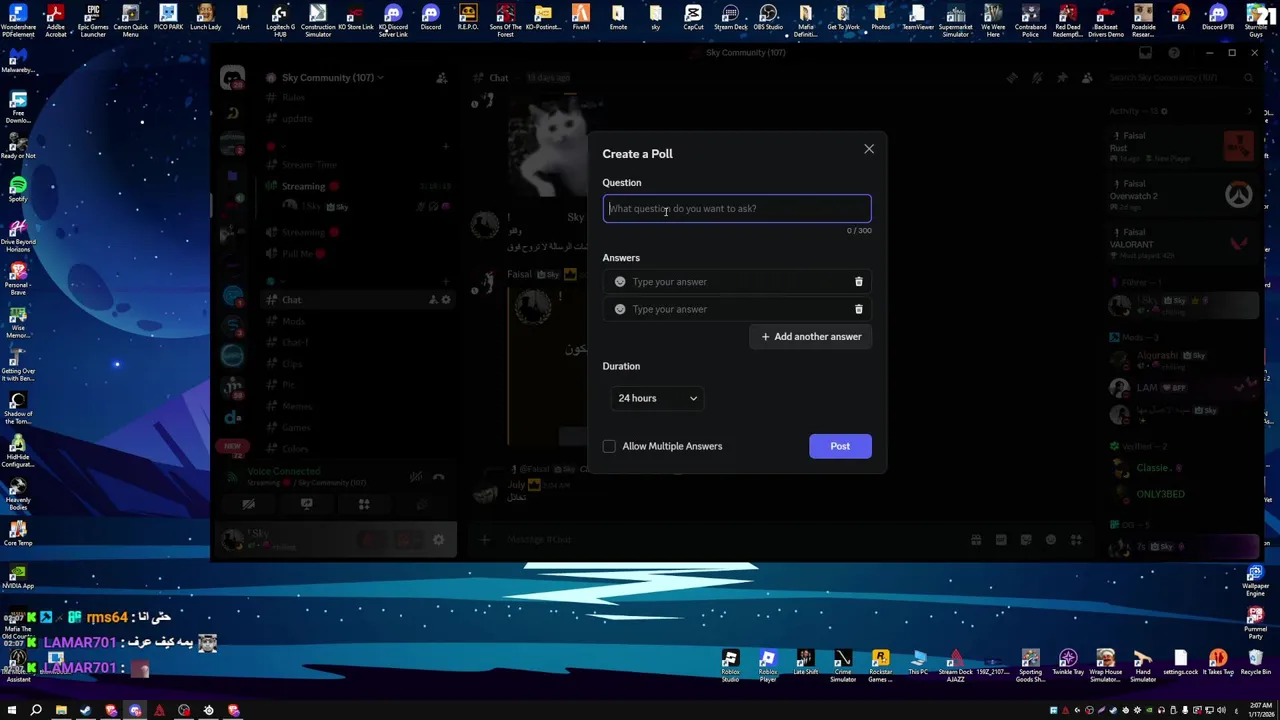
Task: Open CapCut desktop shortcut
Action: coord(693,17)
